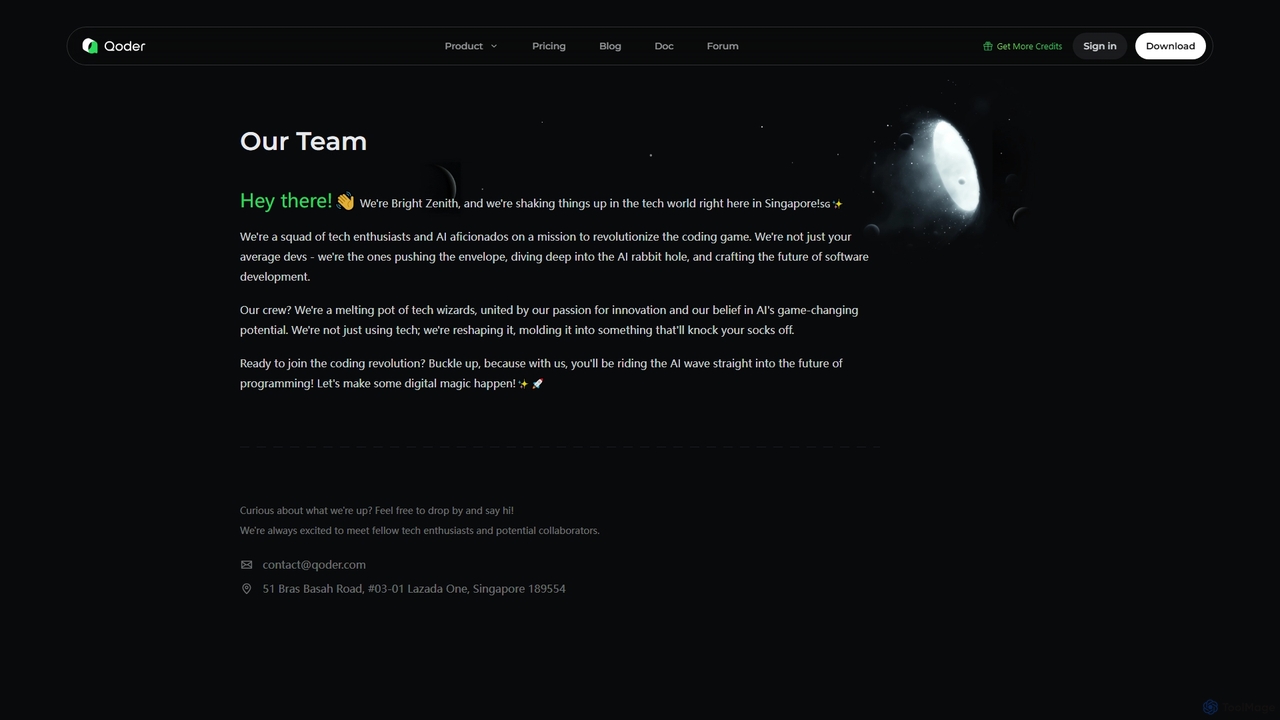Open the Blog link in navigation
The image size is (1280, 720).
(610, 46)
